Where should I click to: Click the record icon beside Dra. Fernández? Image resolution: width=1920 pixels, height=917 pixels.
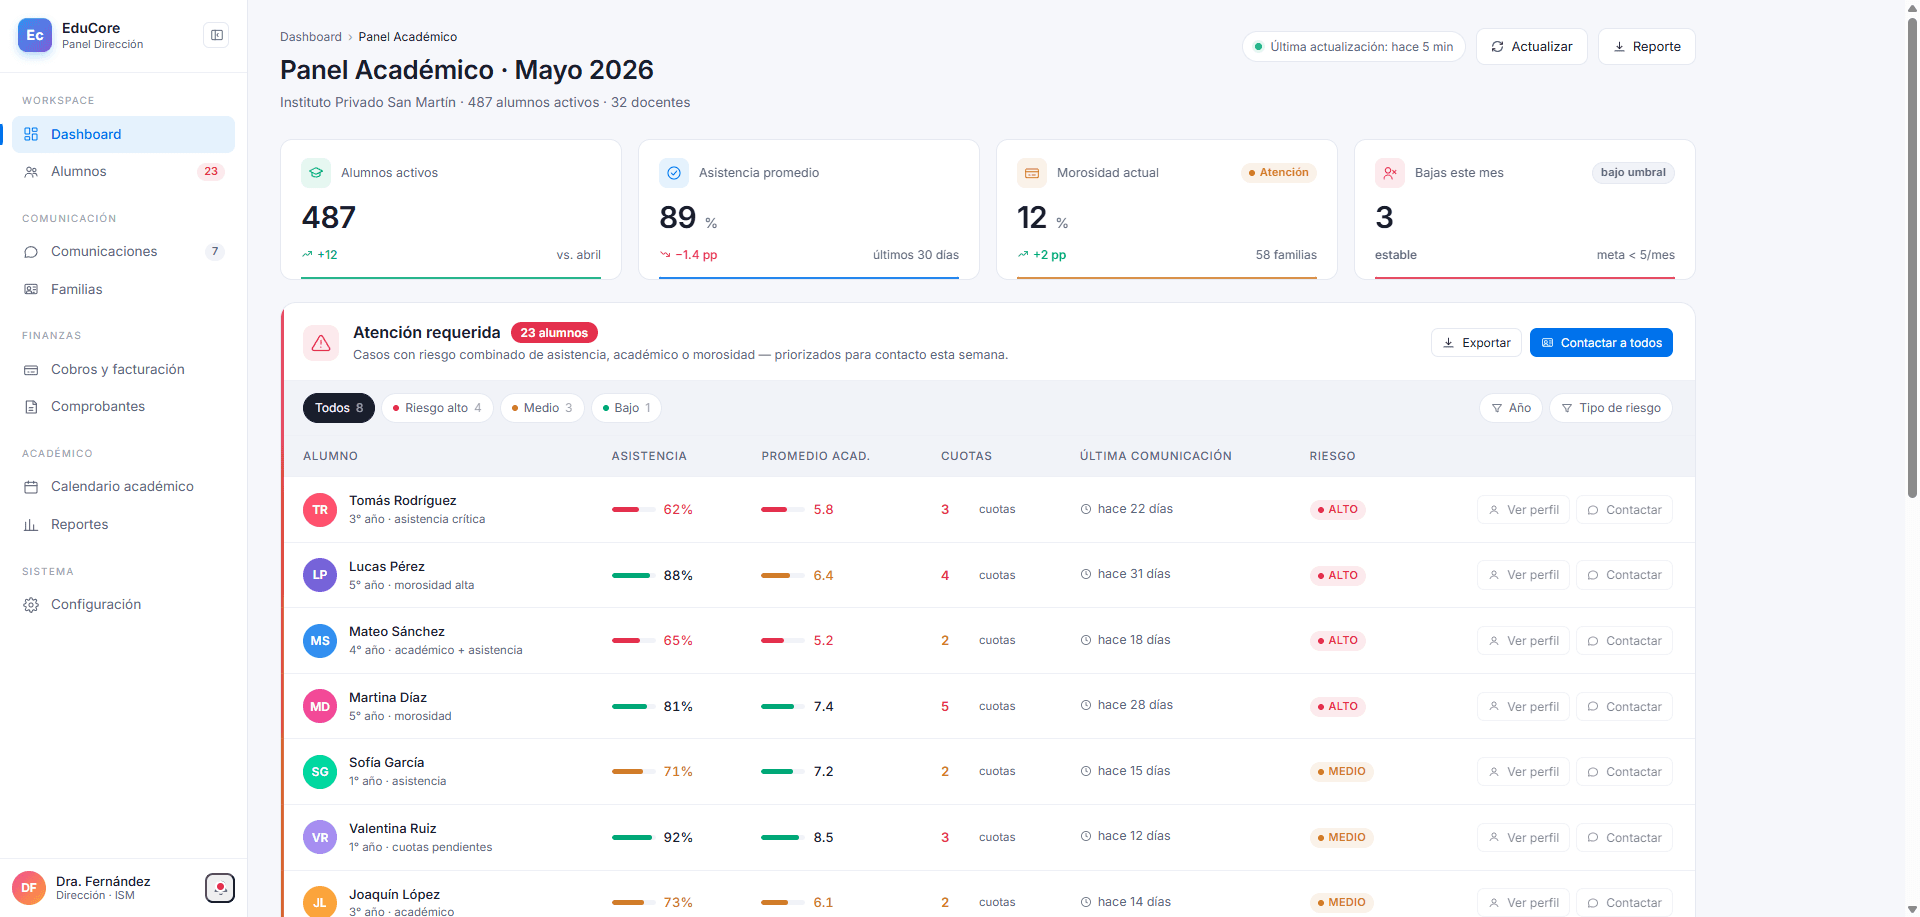(x=220, y=888)
